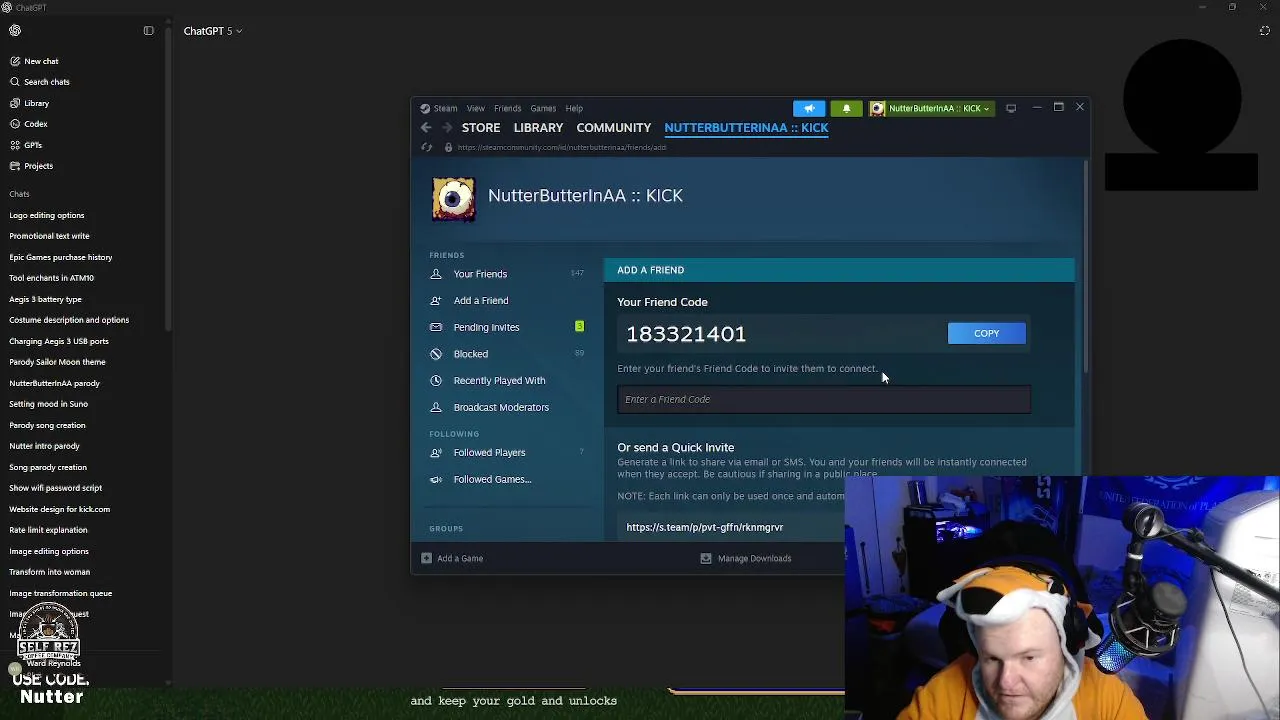The height and width of the screenshot is (720, 1280).
Task: Click the Steam back navigation arrow
Action: tap(426, 128)
